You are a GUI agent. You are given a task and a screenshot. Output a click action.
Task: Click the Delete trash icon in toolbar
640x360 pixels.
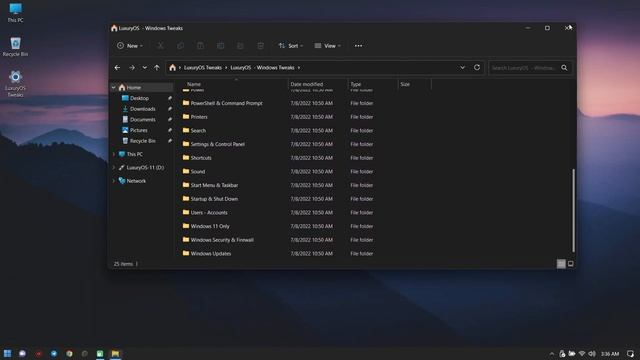[260, 46]
